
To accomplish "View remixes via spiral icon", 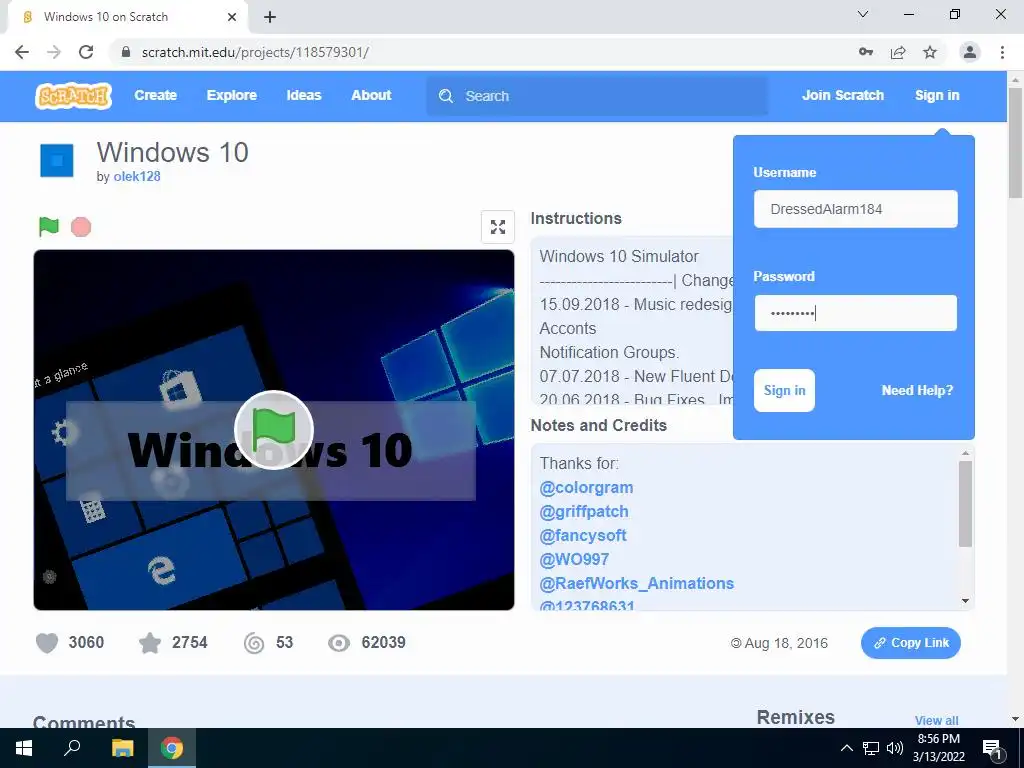I will pos(254,643).
